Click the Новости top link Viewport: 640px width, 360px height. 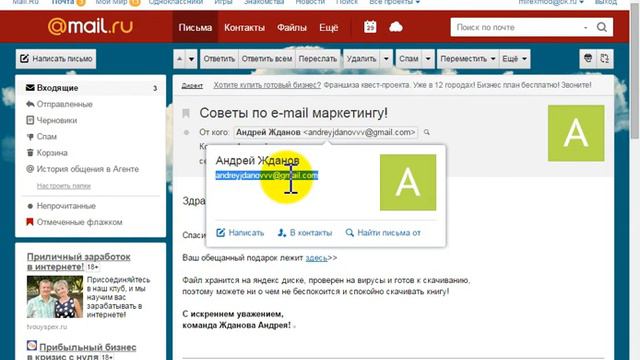tap(310, 2)
